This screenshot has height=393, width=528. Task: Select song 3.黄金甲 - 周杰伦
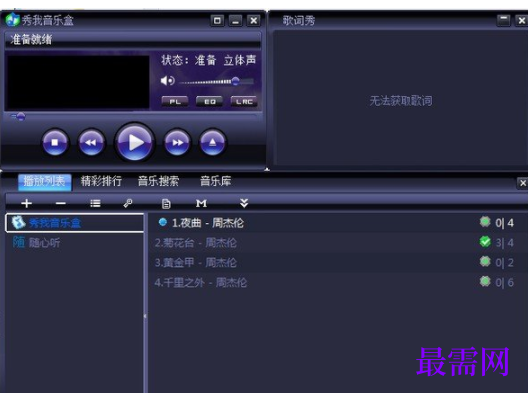tap(337, 263)
